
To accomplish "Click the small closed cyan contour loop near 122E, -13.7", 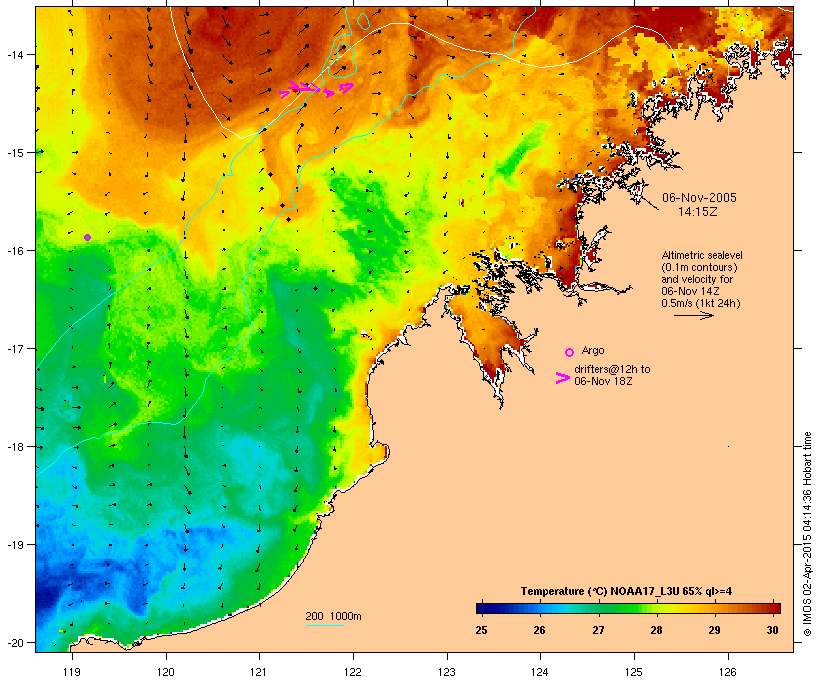I will [x=363, y=20].
